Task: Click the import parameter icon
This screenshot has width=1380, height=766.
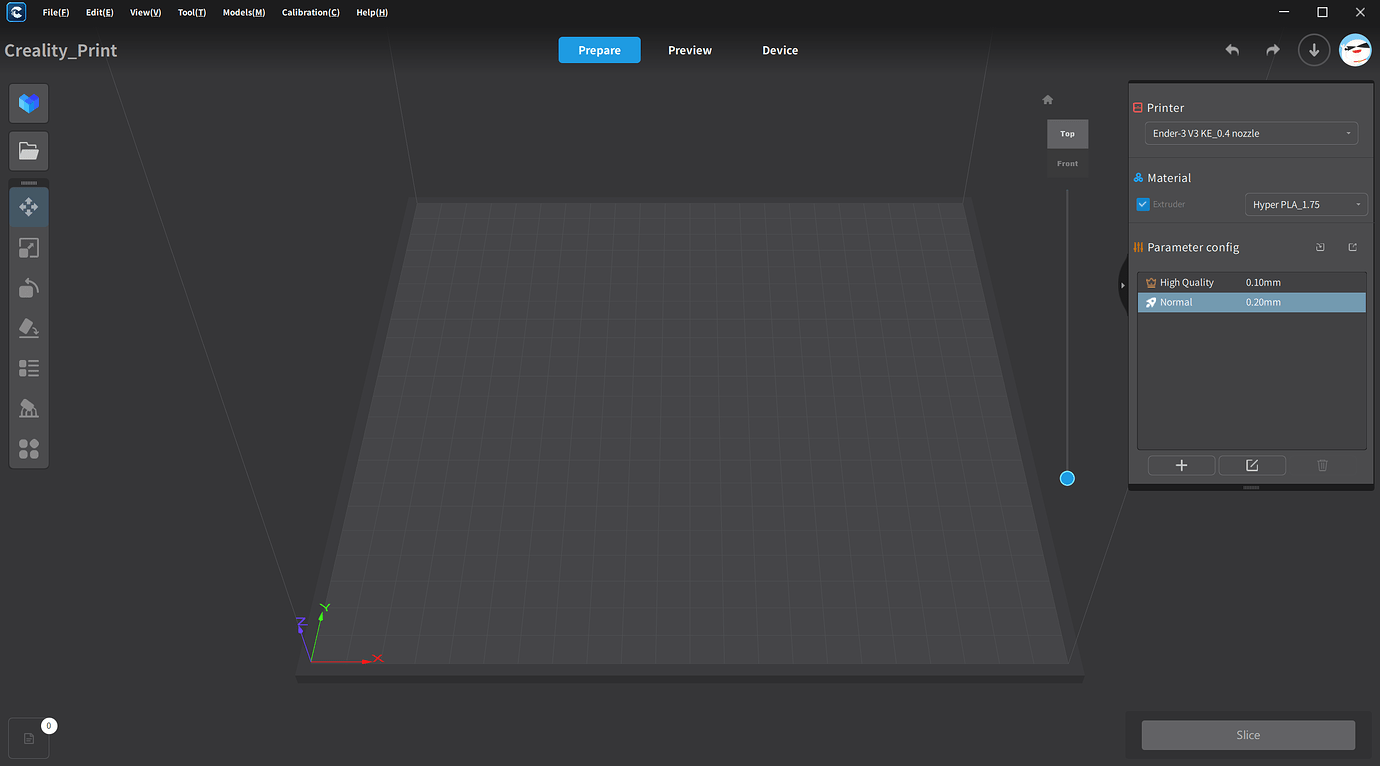Action: point(1320,247)
